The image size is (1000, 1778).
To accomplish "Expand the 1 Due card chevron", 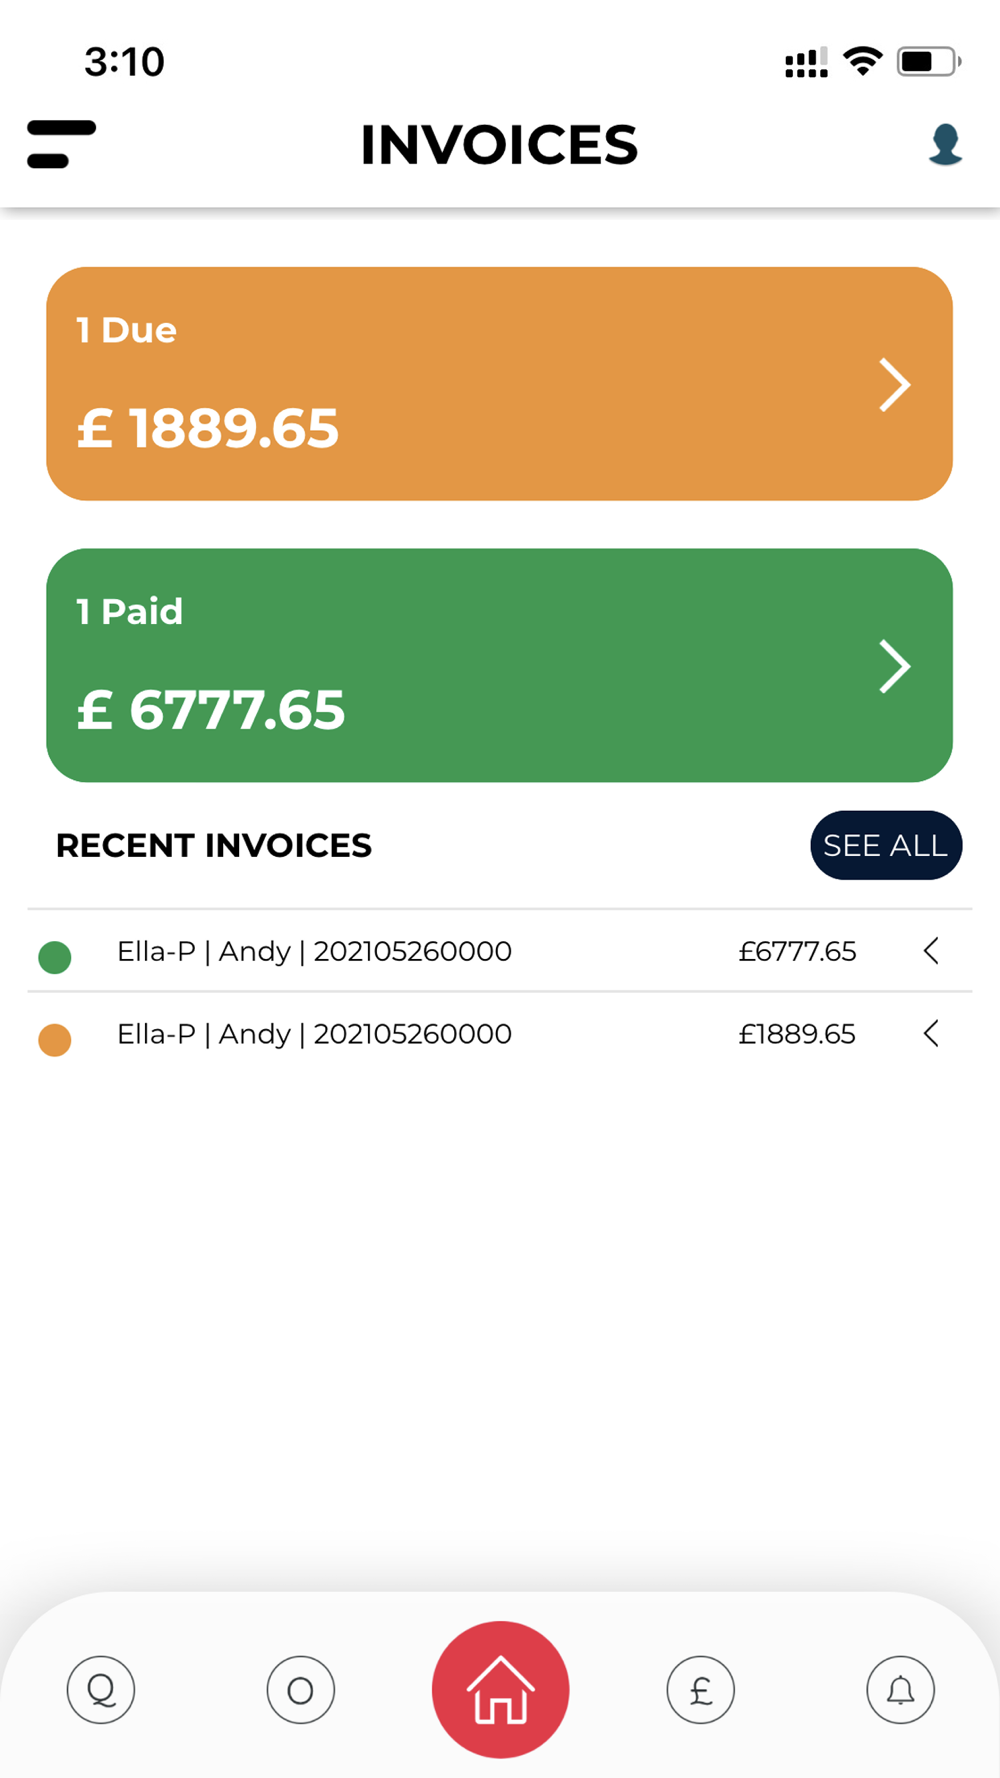I will tap(894, 385).
